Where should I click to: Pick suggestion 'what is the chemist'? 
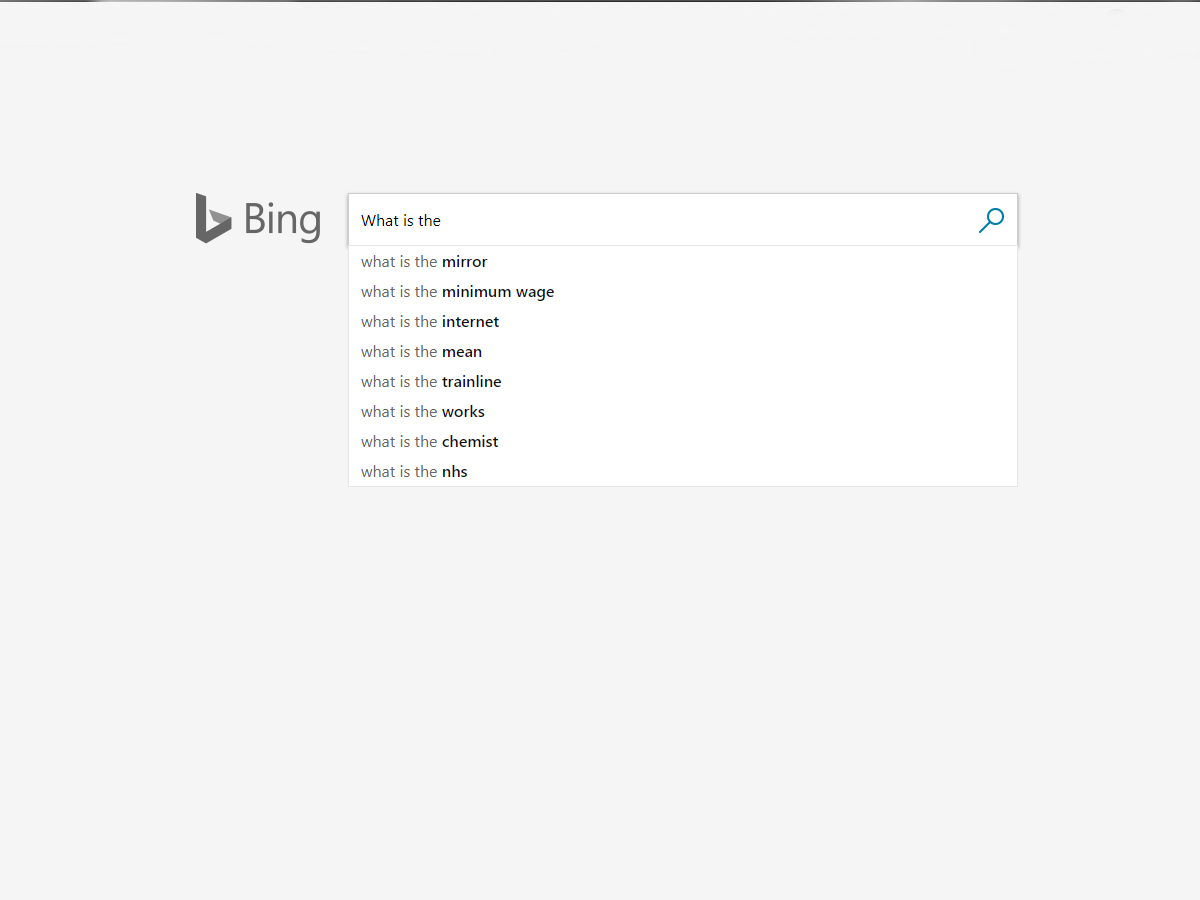(683, 442)
